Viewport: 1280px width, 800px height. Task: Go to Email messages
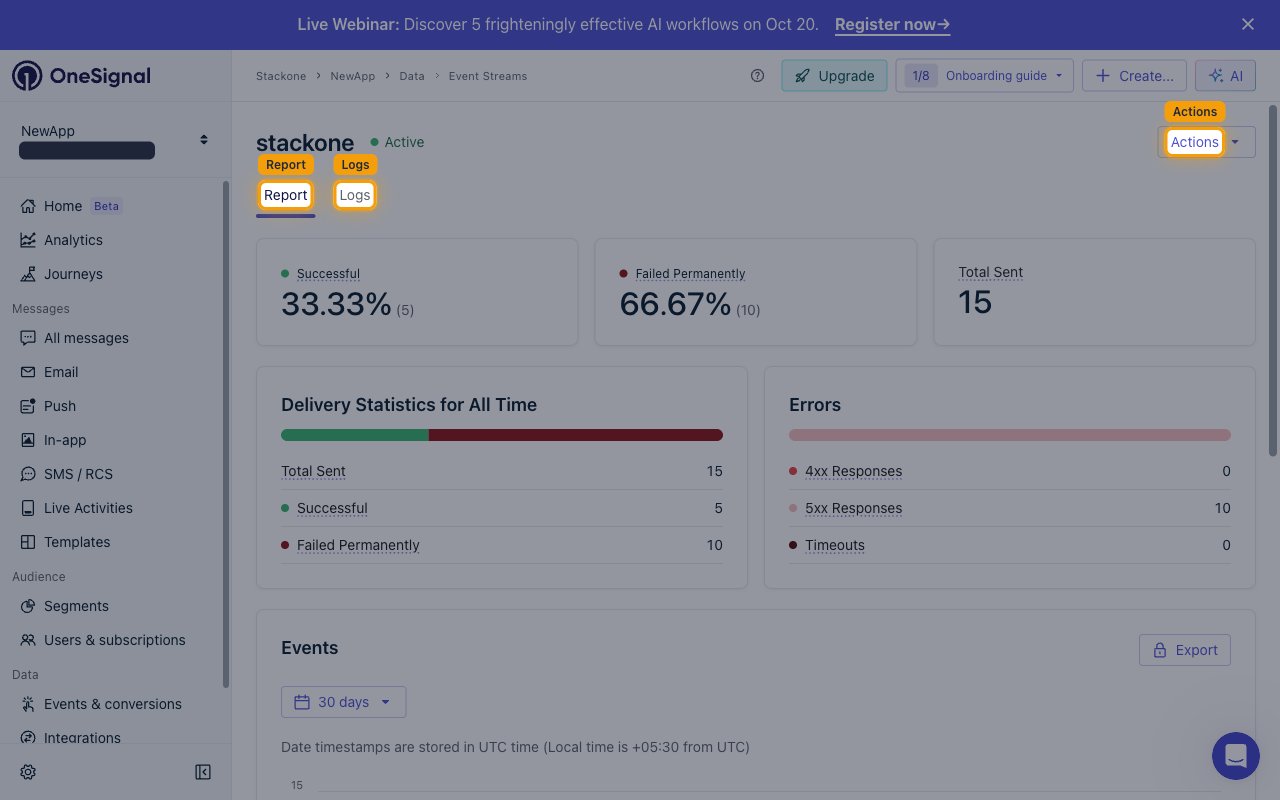click(x=61, y=372)
